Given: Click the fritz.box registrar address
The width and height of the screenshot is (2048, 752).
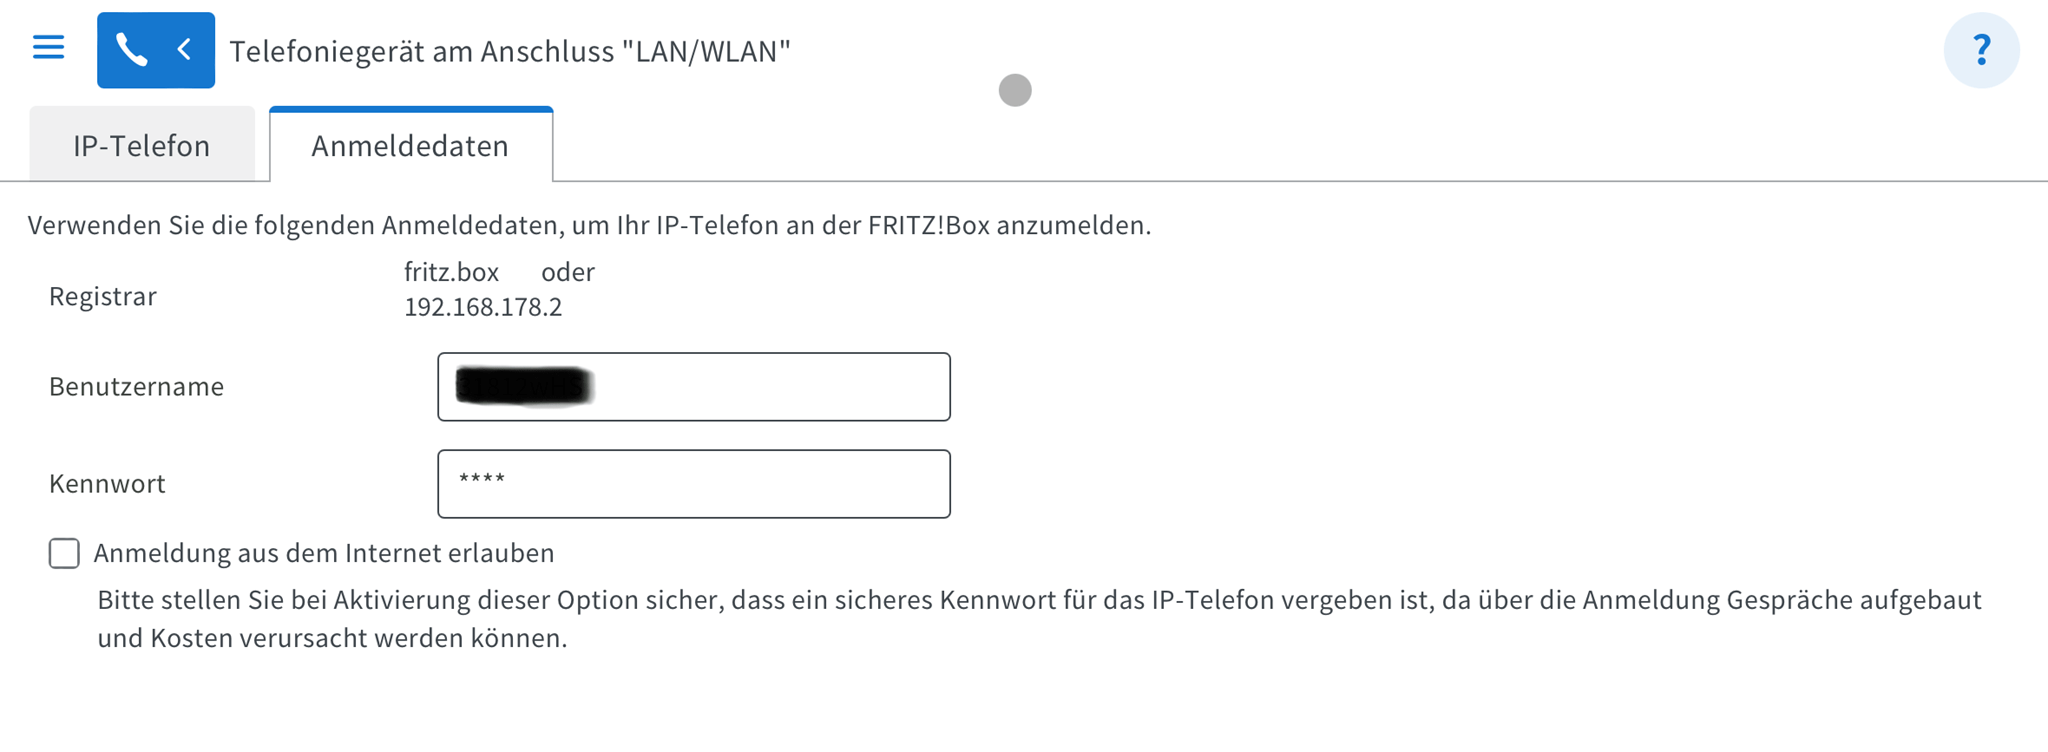Looking at the screenshot, I should coord(451,272).
